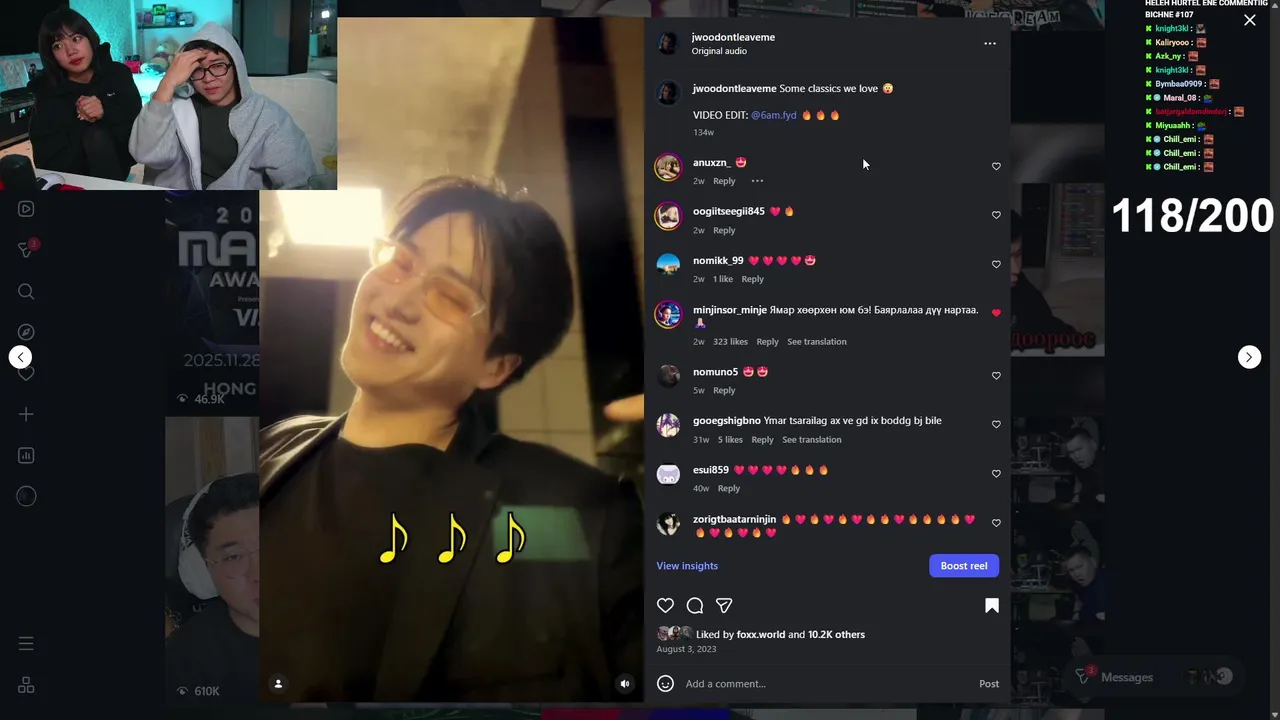Screen dimensions: 1280x720
Task: Open the three-dot options menu in the post header
Action: coord(990,43)
